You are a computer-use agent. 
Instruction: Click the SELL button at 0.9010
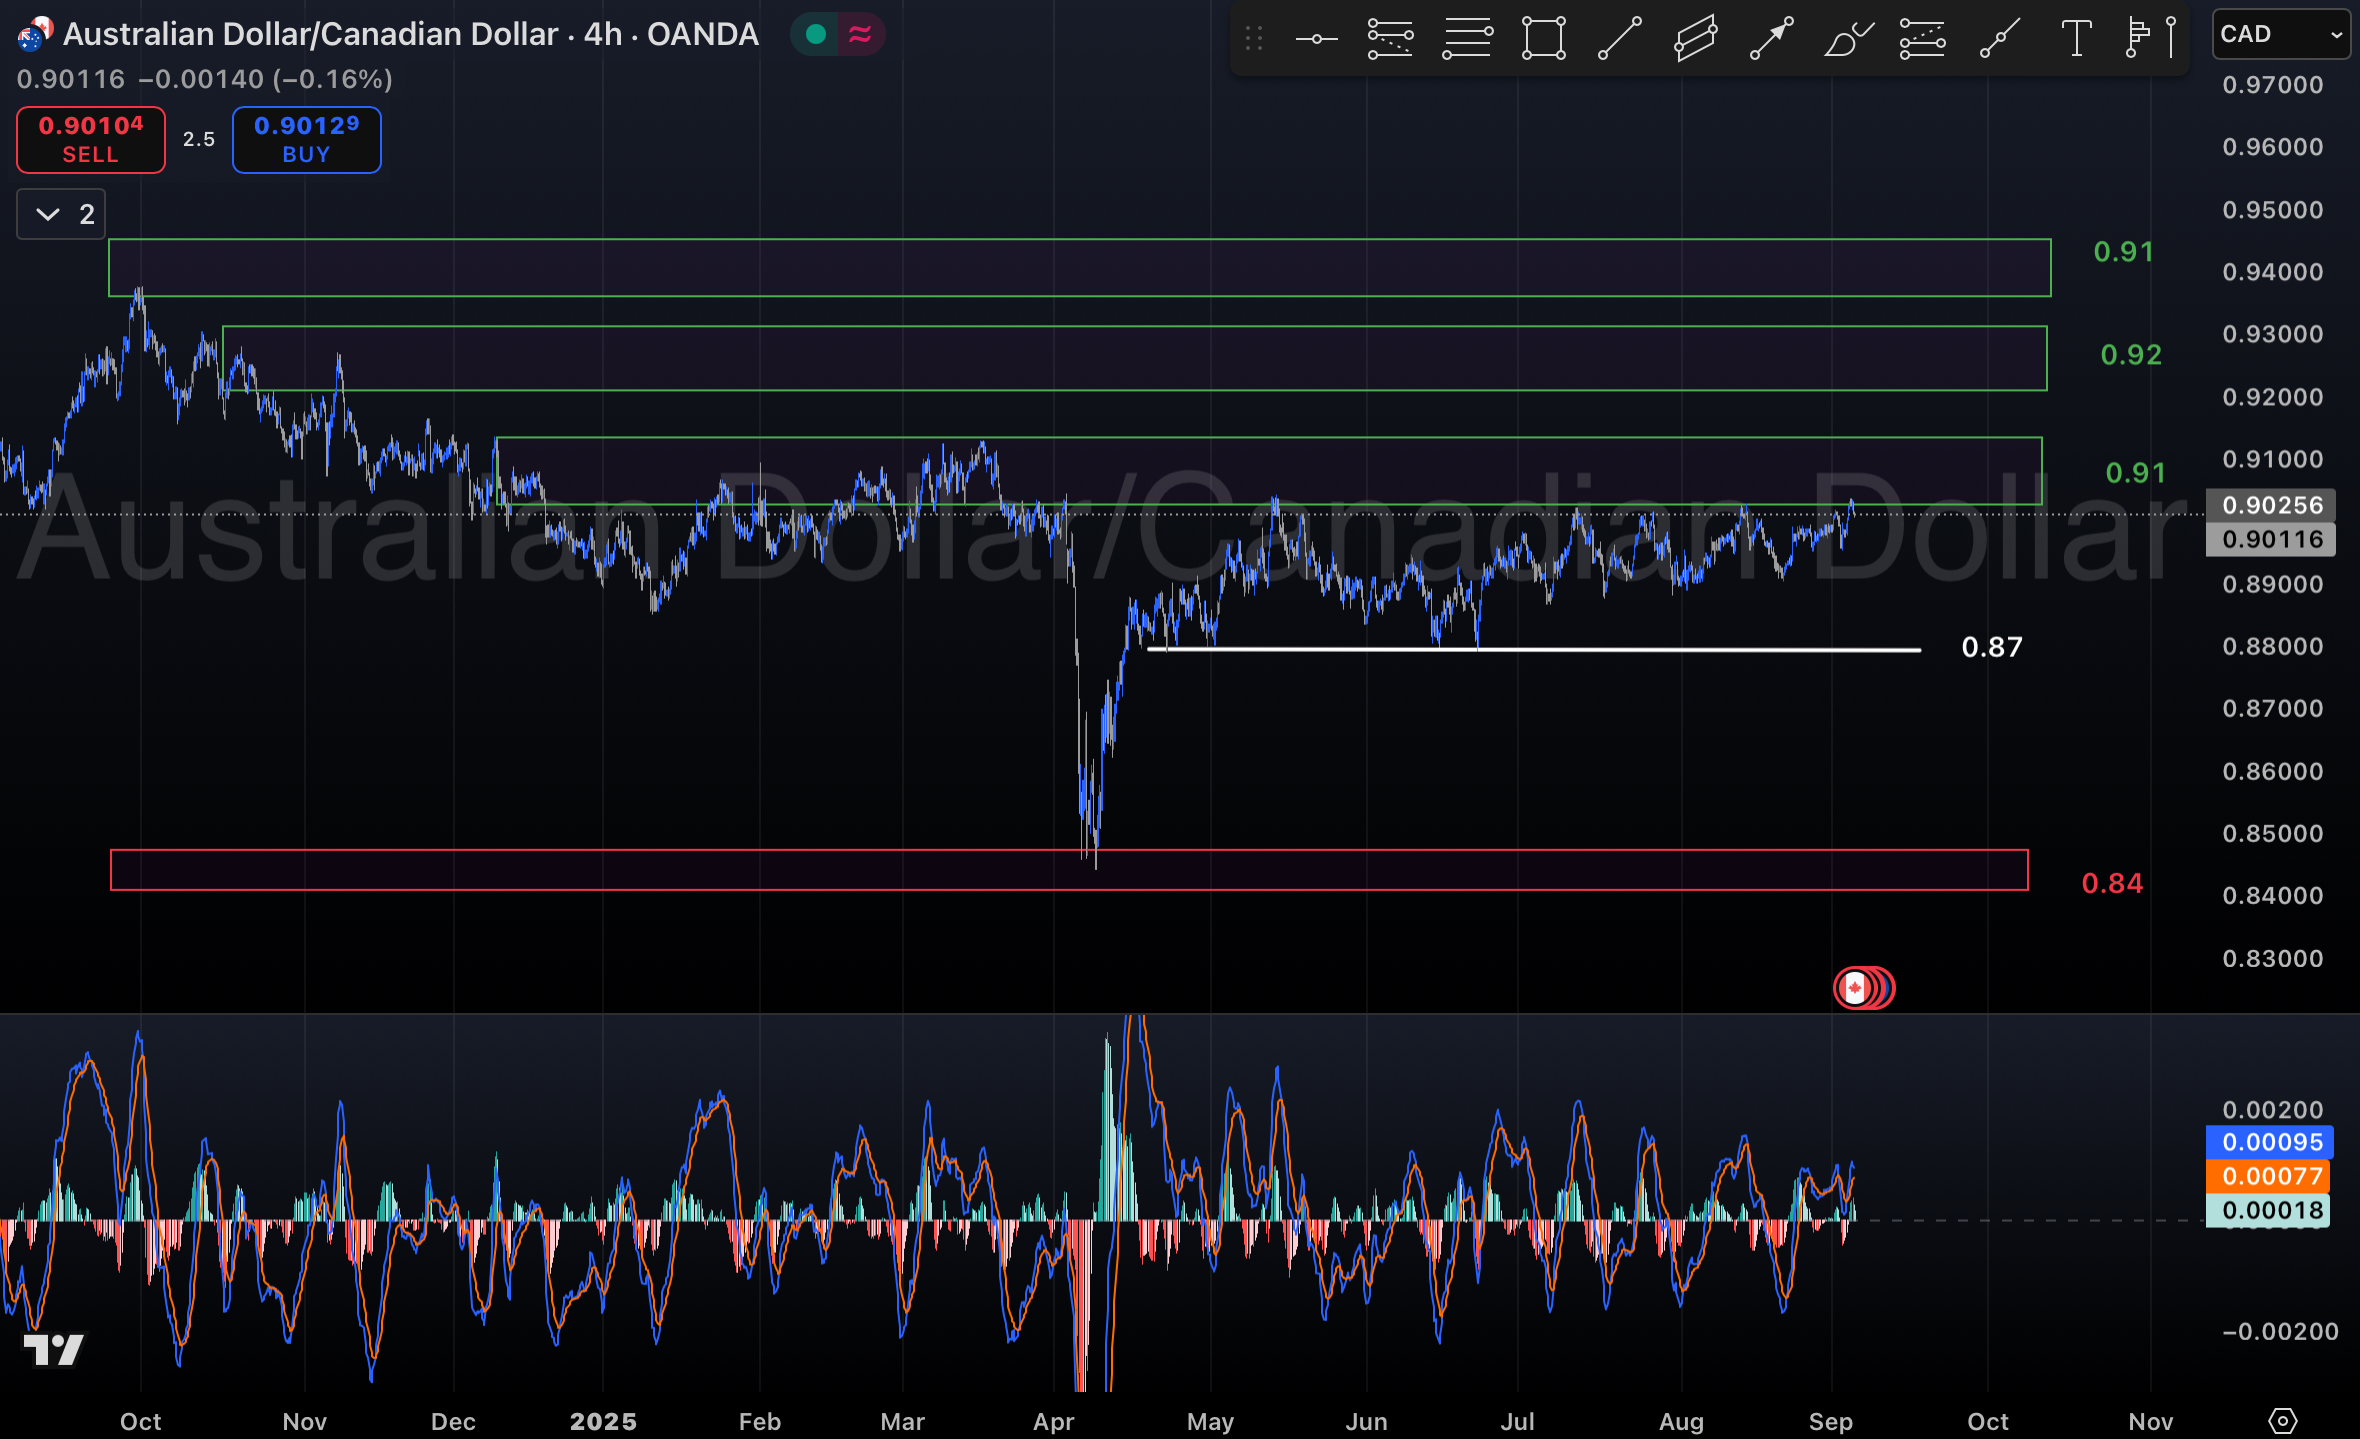point(90,139)
